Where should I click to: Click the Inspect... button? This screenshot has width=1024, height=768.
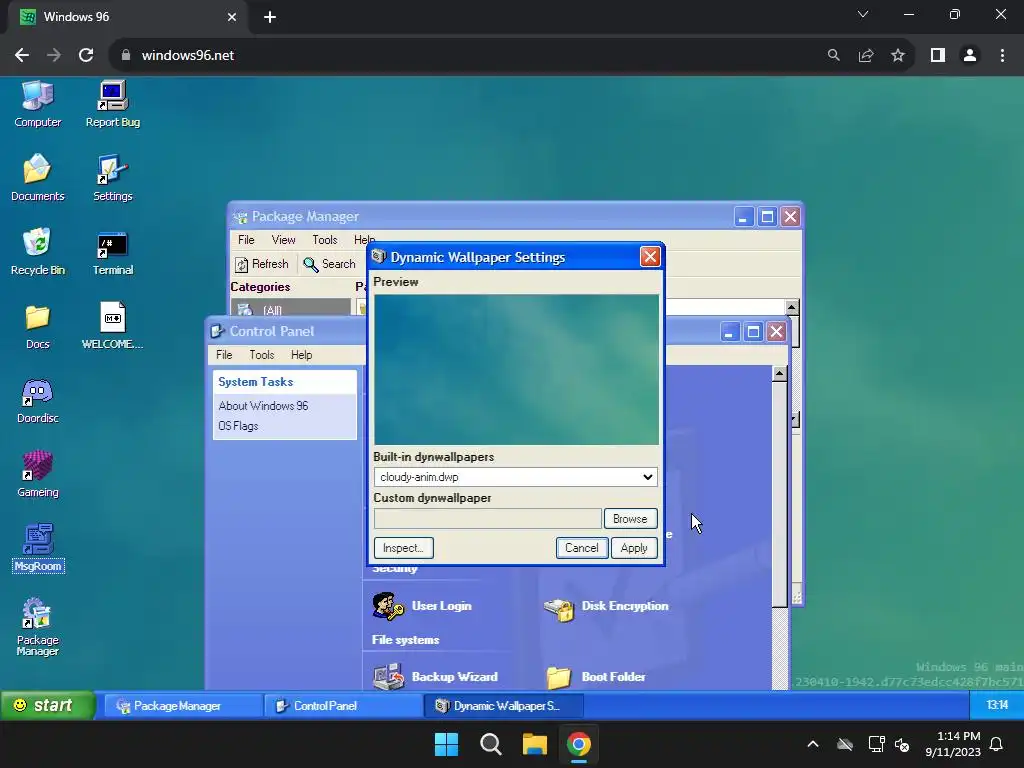click(404, 548)
